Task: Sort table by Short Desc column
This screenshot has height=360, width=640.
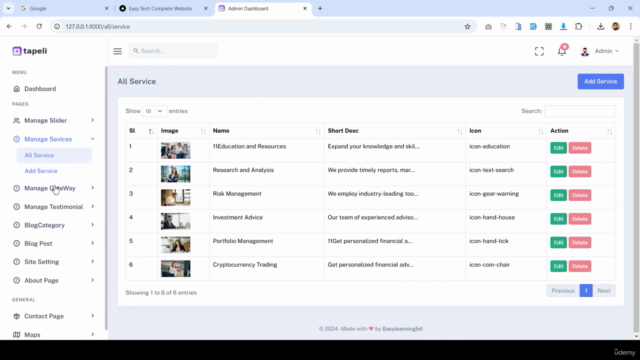Action: coord(395,131)
